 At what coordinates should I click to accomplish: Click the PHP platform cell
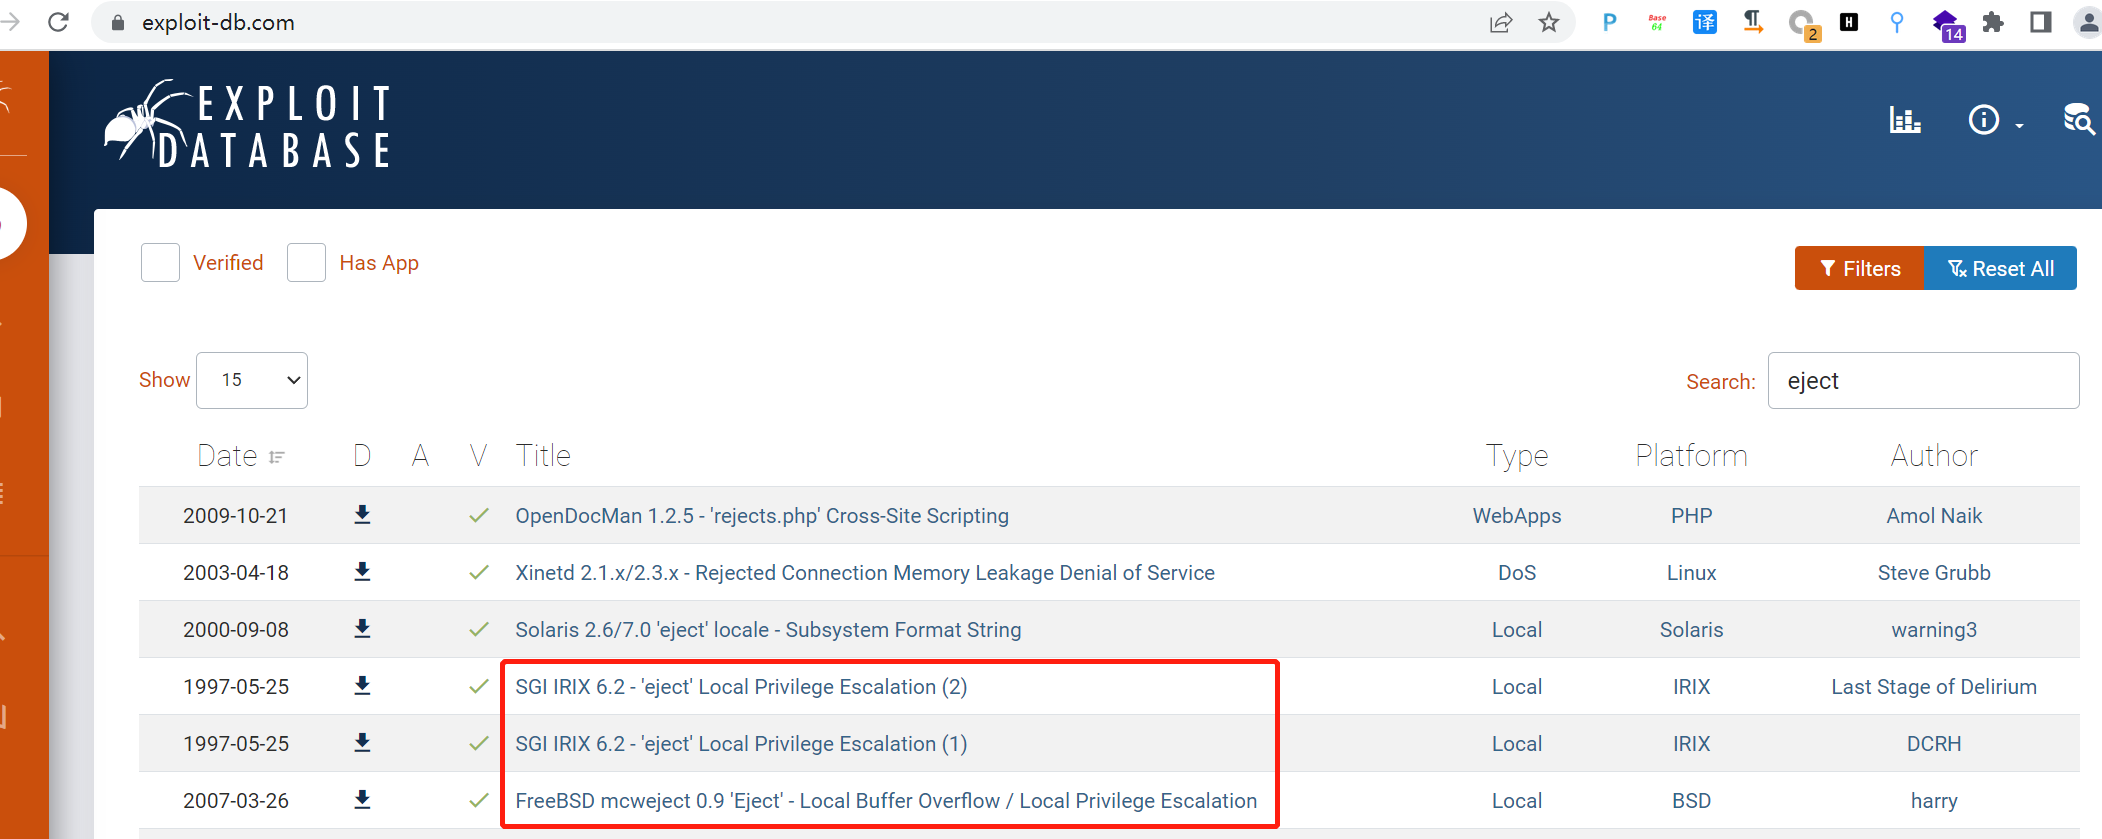pyautogui.click(x=1691, y=516)
